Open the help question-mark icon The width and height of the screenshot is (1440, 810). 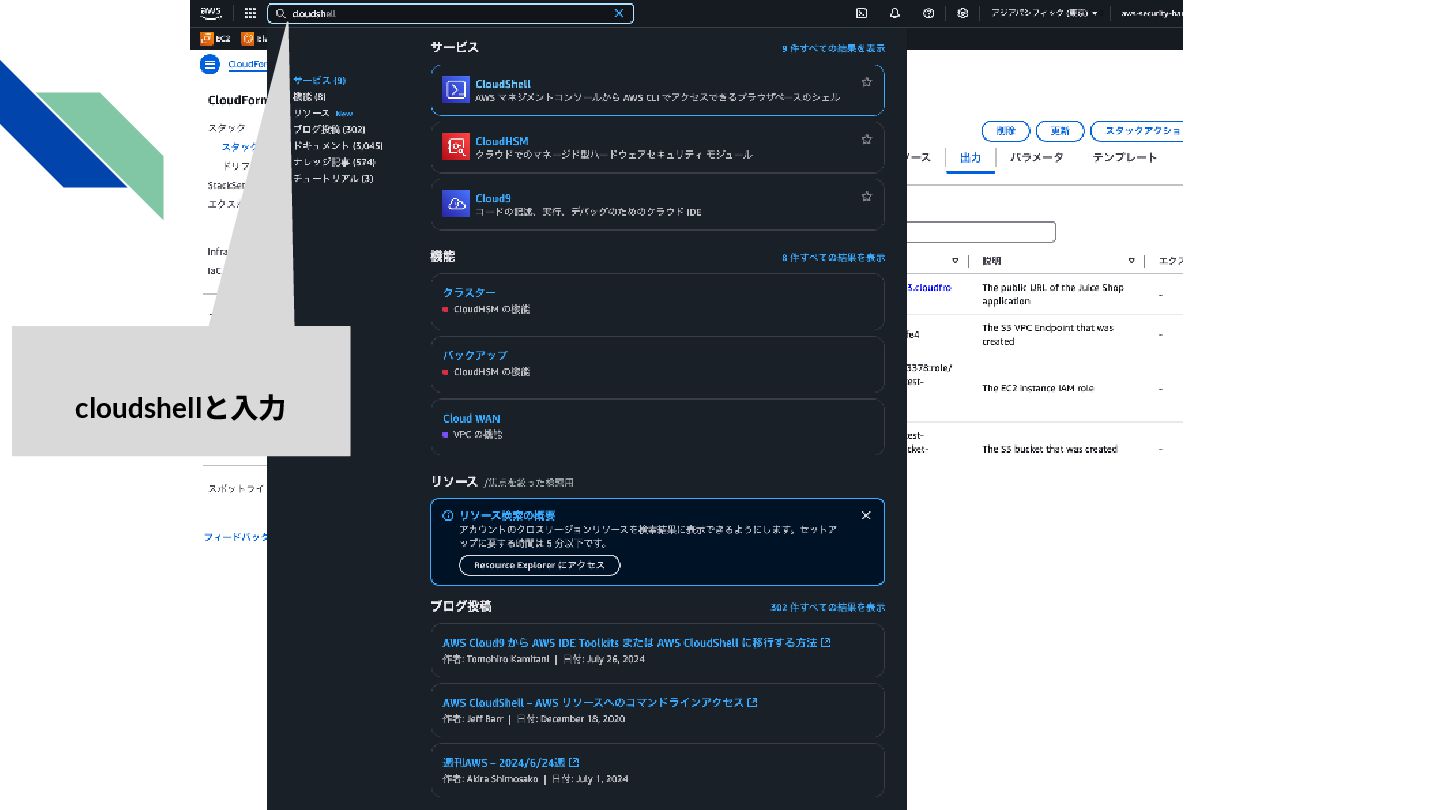[x=928, y=13]
